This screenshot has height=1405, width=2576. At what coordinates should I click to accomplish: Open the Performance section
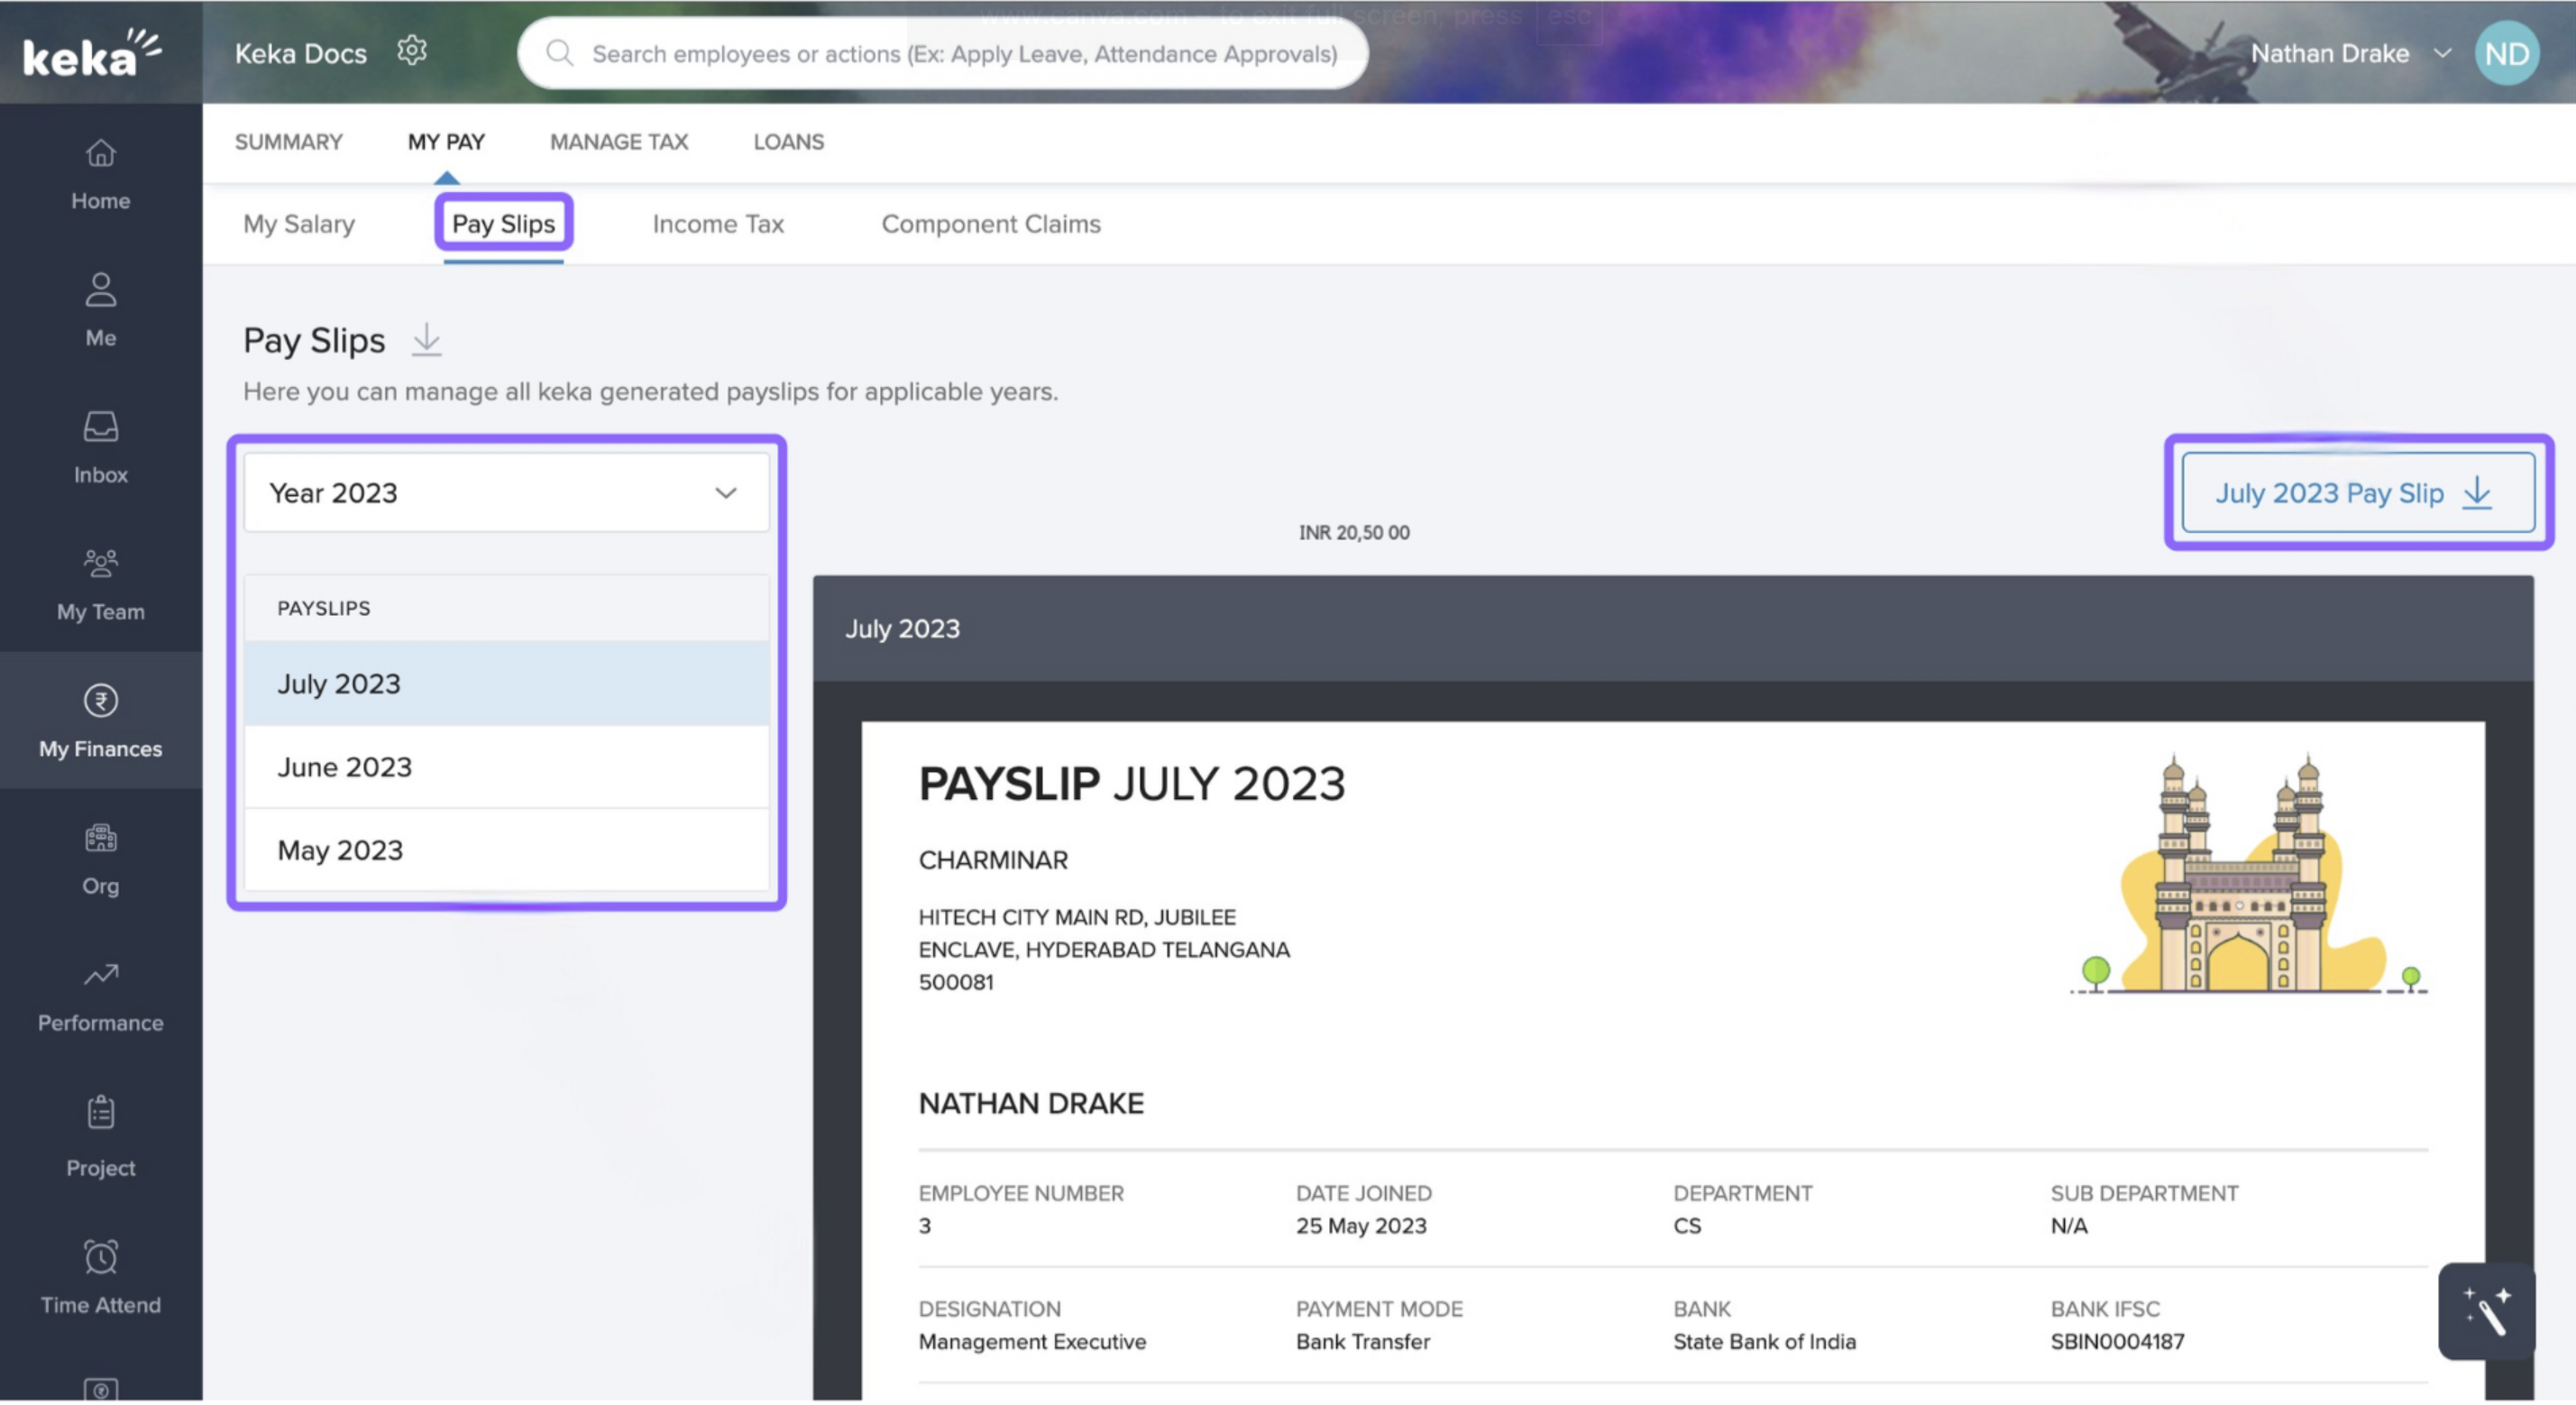(x=100, y=996)
